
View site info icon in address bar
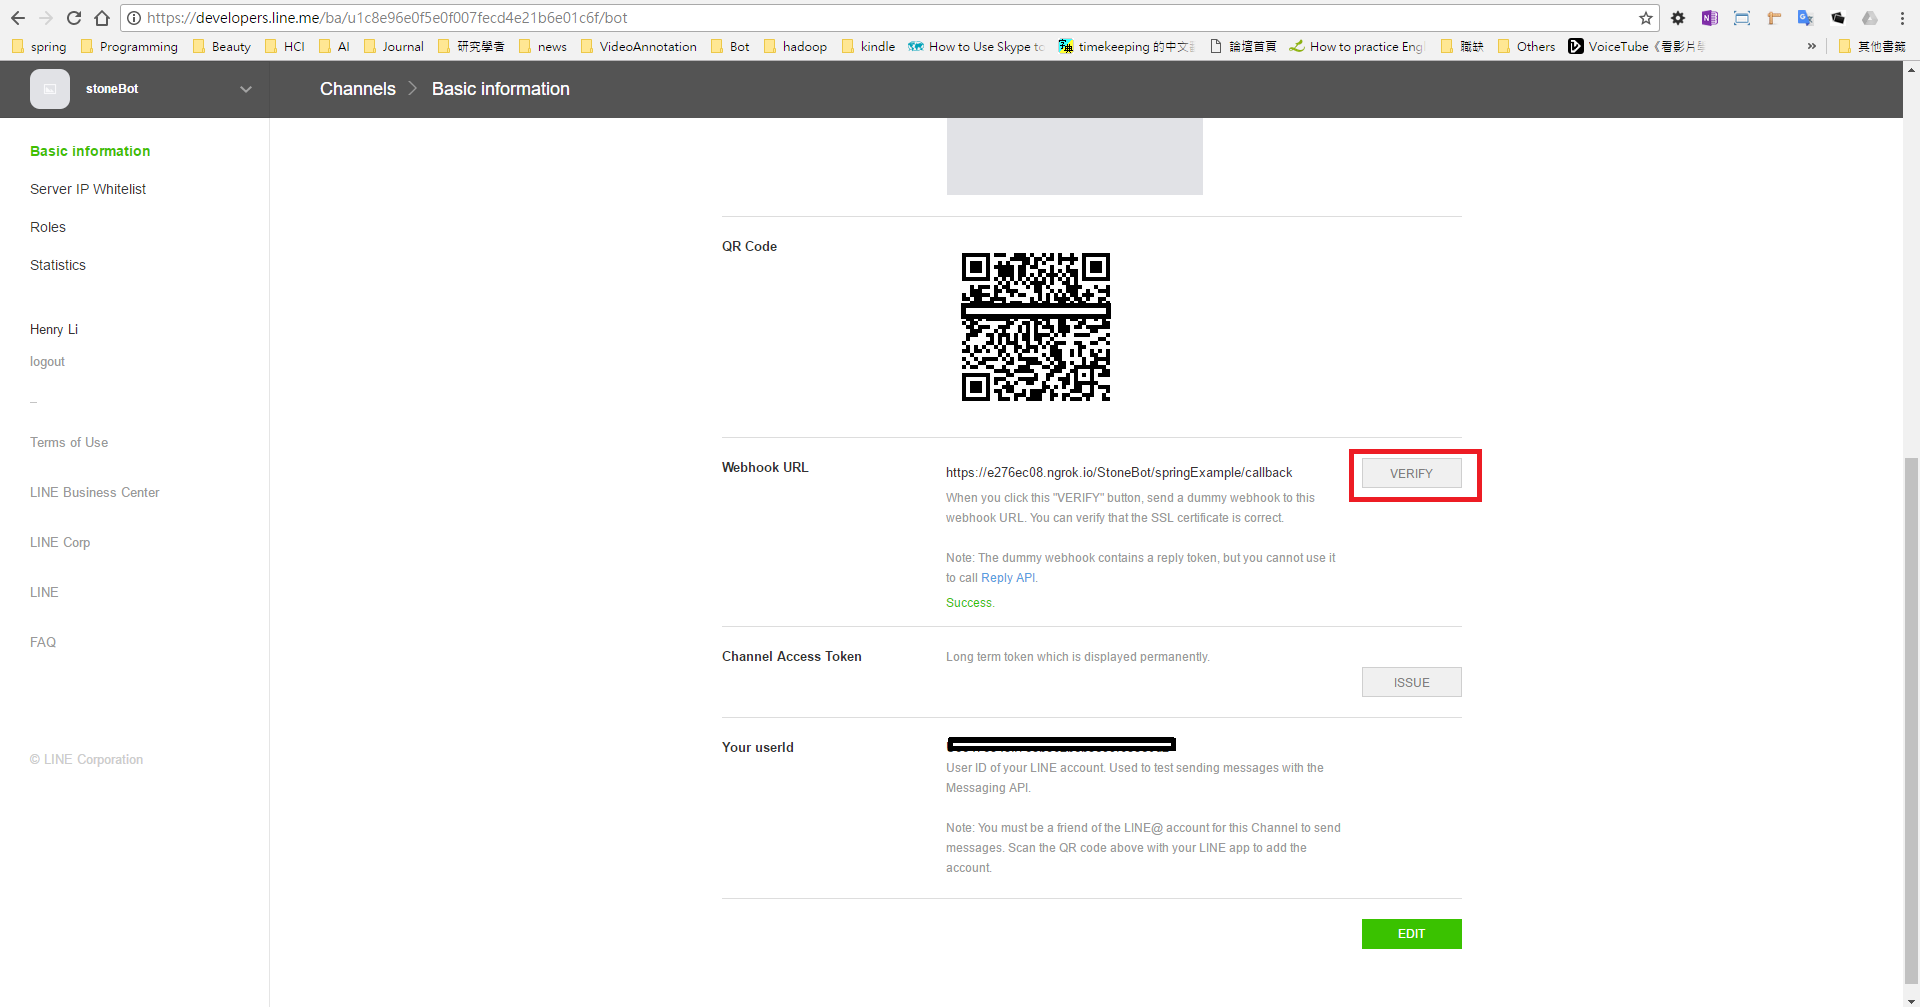[134, 18]
